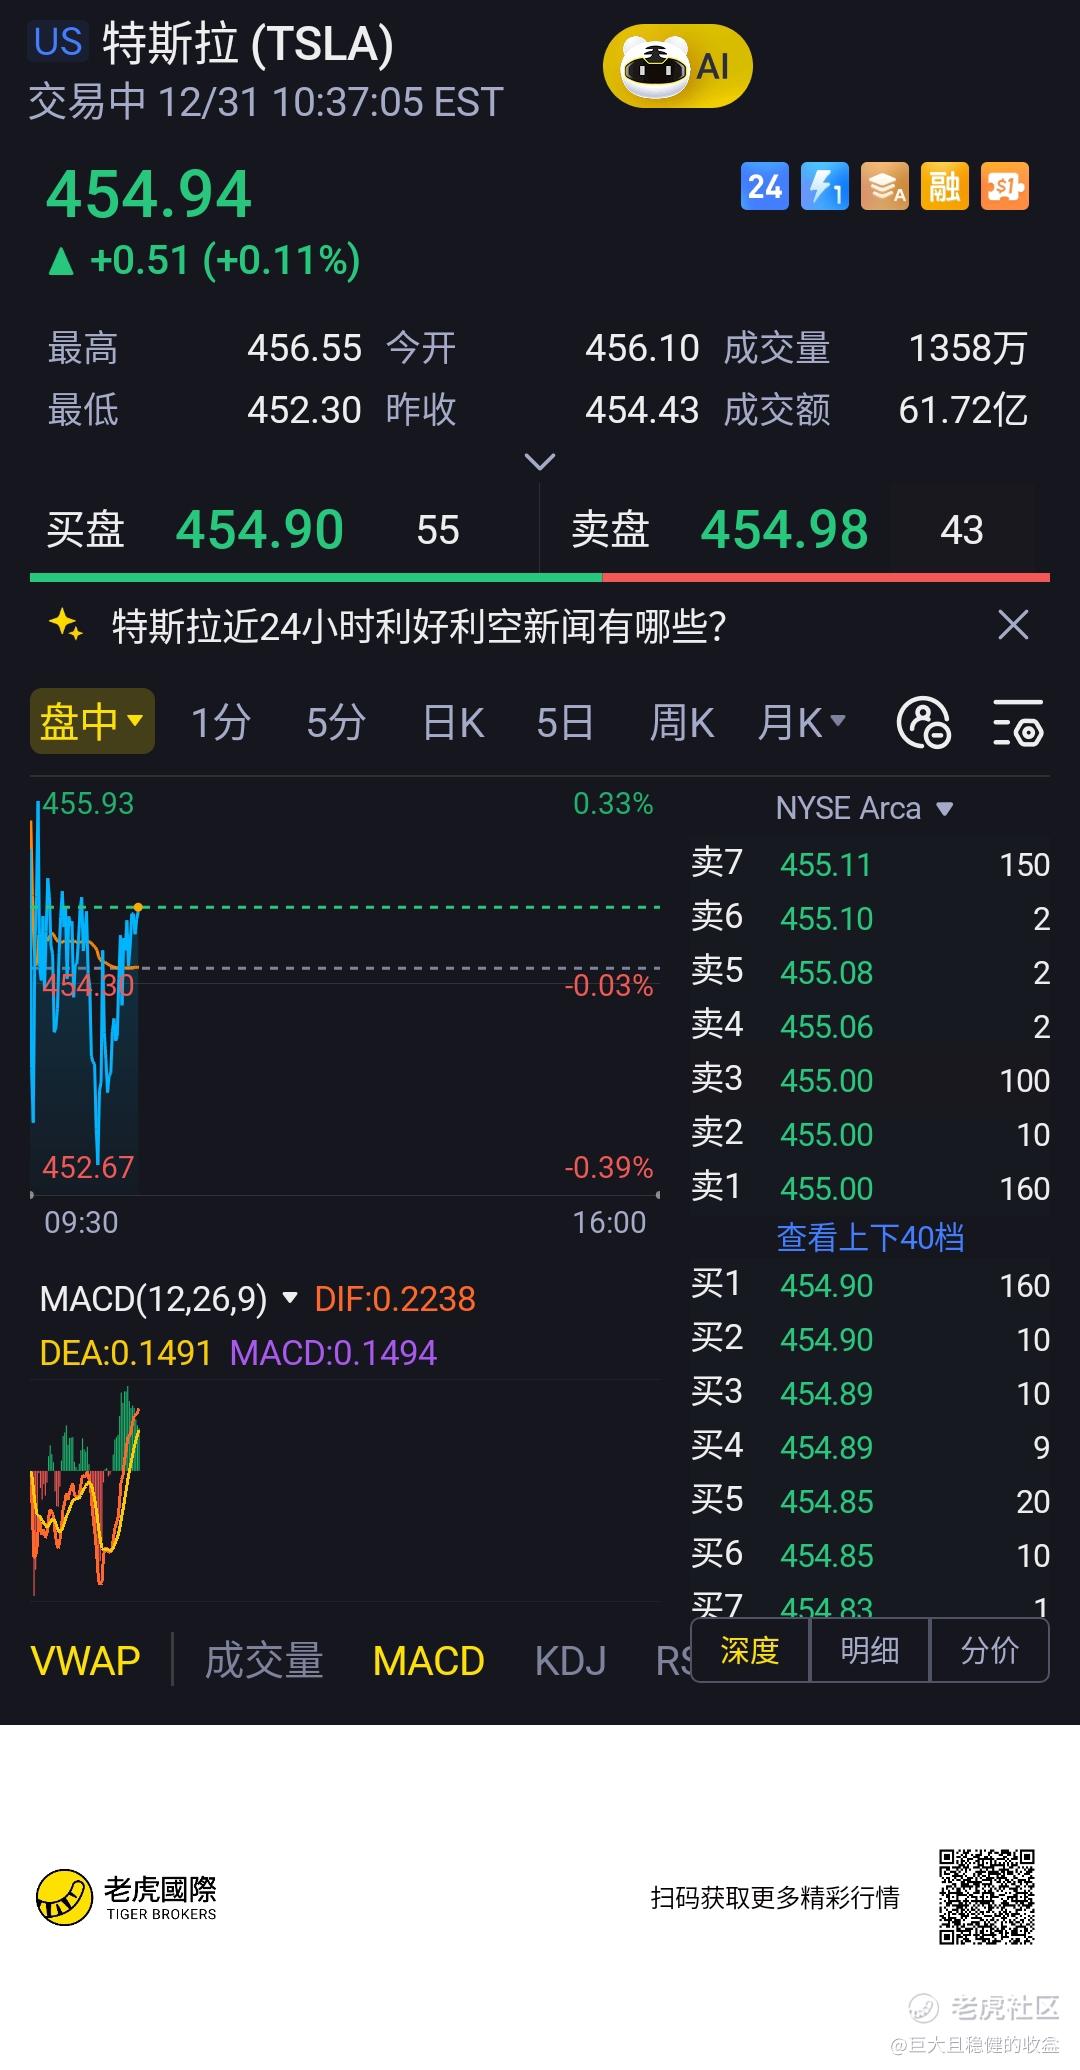Open the chart compare circle icon
1080x2070 pixels.
[923, 722]
